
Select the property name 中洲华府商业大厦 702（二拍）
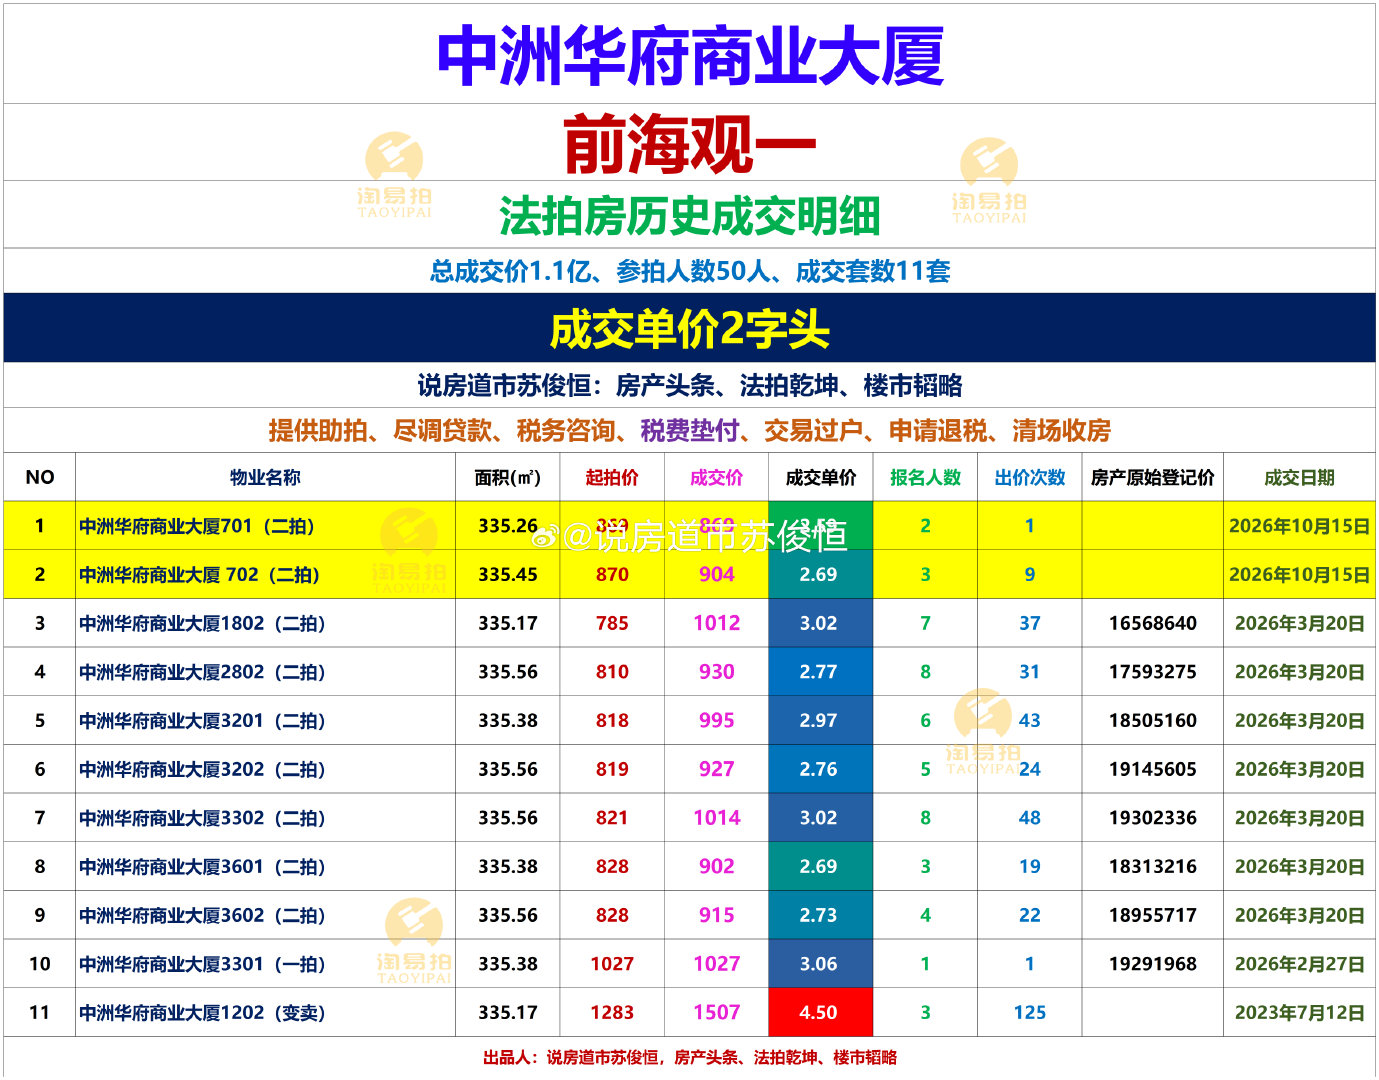(199, 575)
